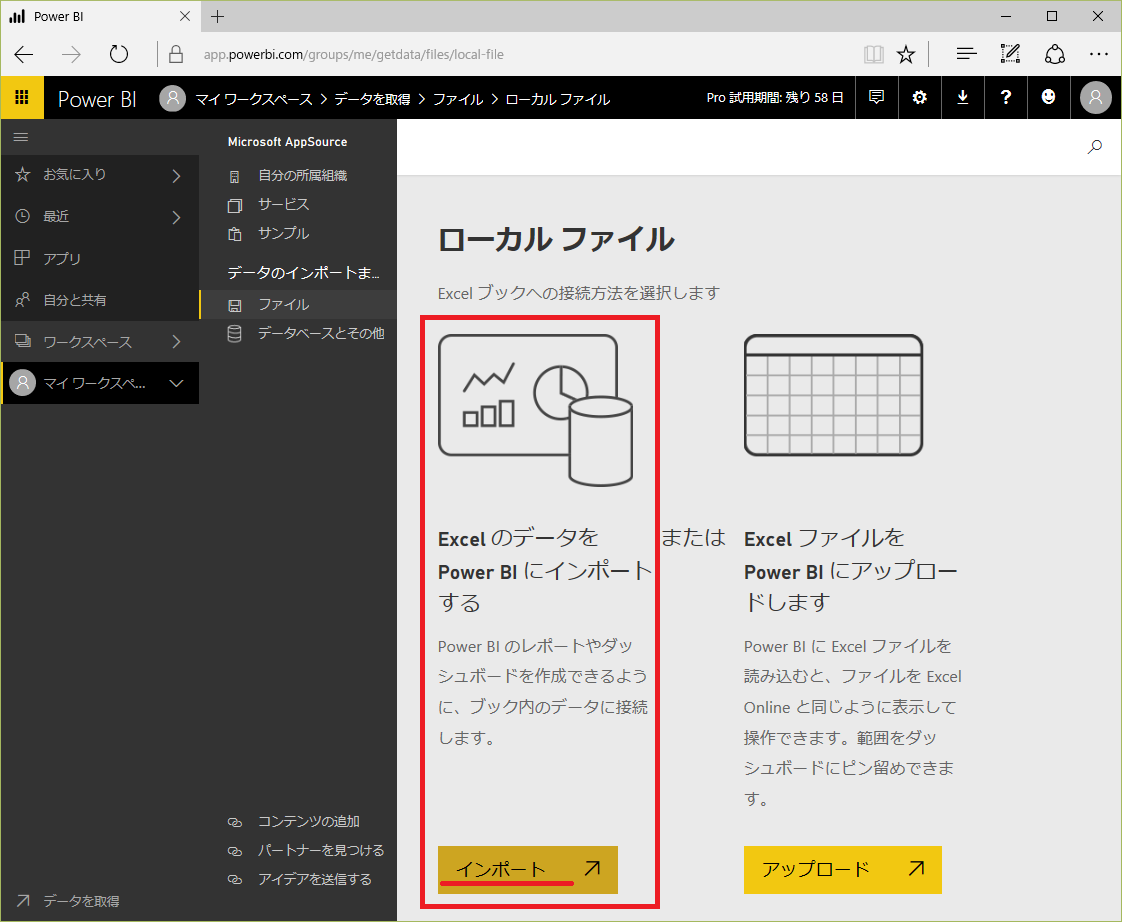Open the web note pen icon
The height and width of the screenshot is (922, 1122).
tap(1010, 54)
